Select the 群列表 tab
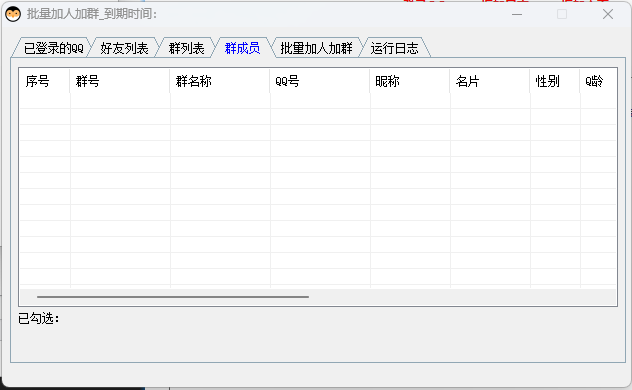The image size is (632, 390). pyautogui.click(x=186, y=48)
